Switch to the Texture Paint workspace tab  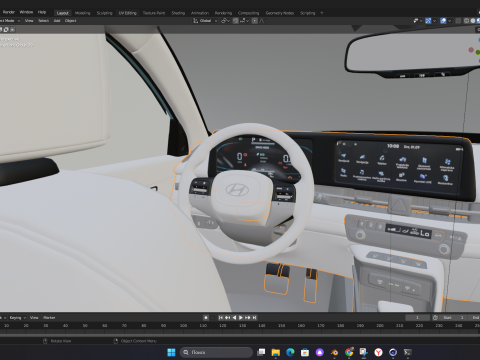pyautogui.click(x=154, y=13)
